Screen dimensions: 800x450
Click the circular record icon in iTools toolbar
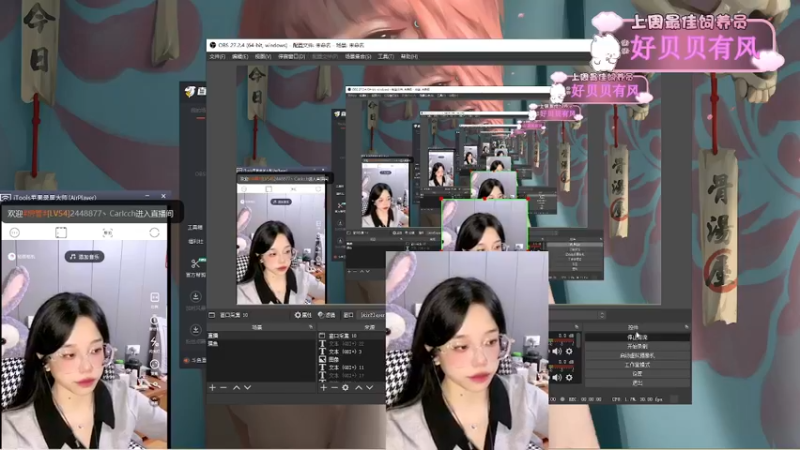tap(154, 233)
